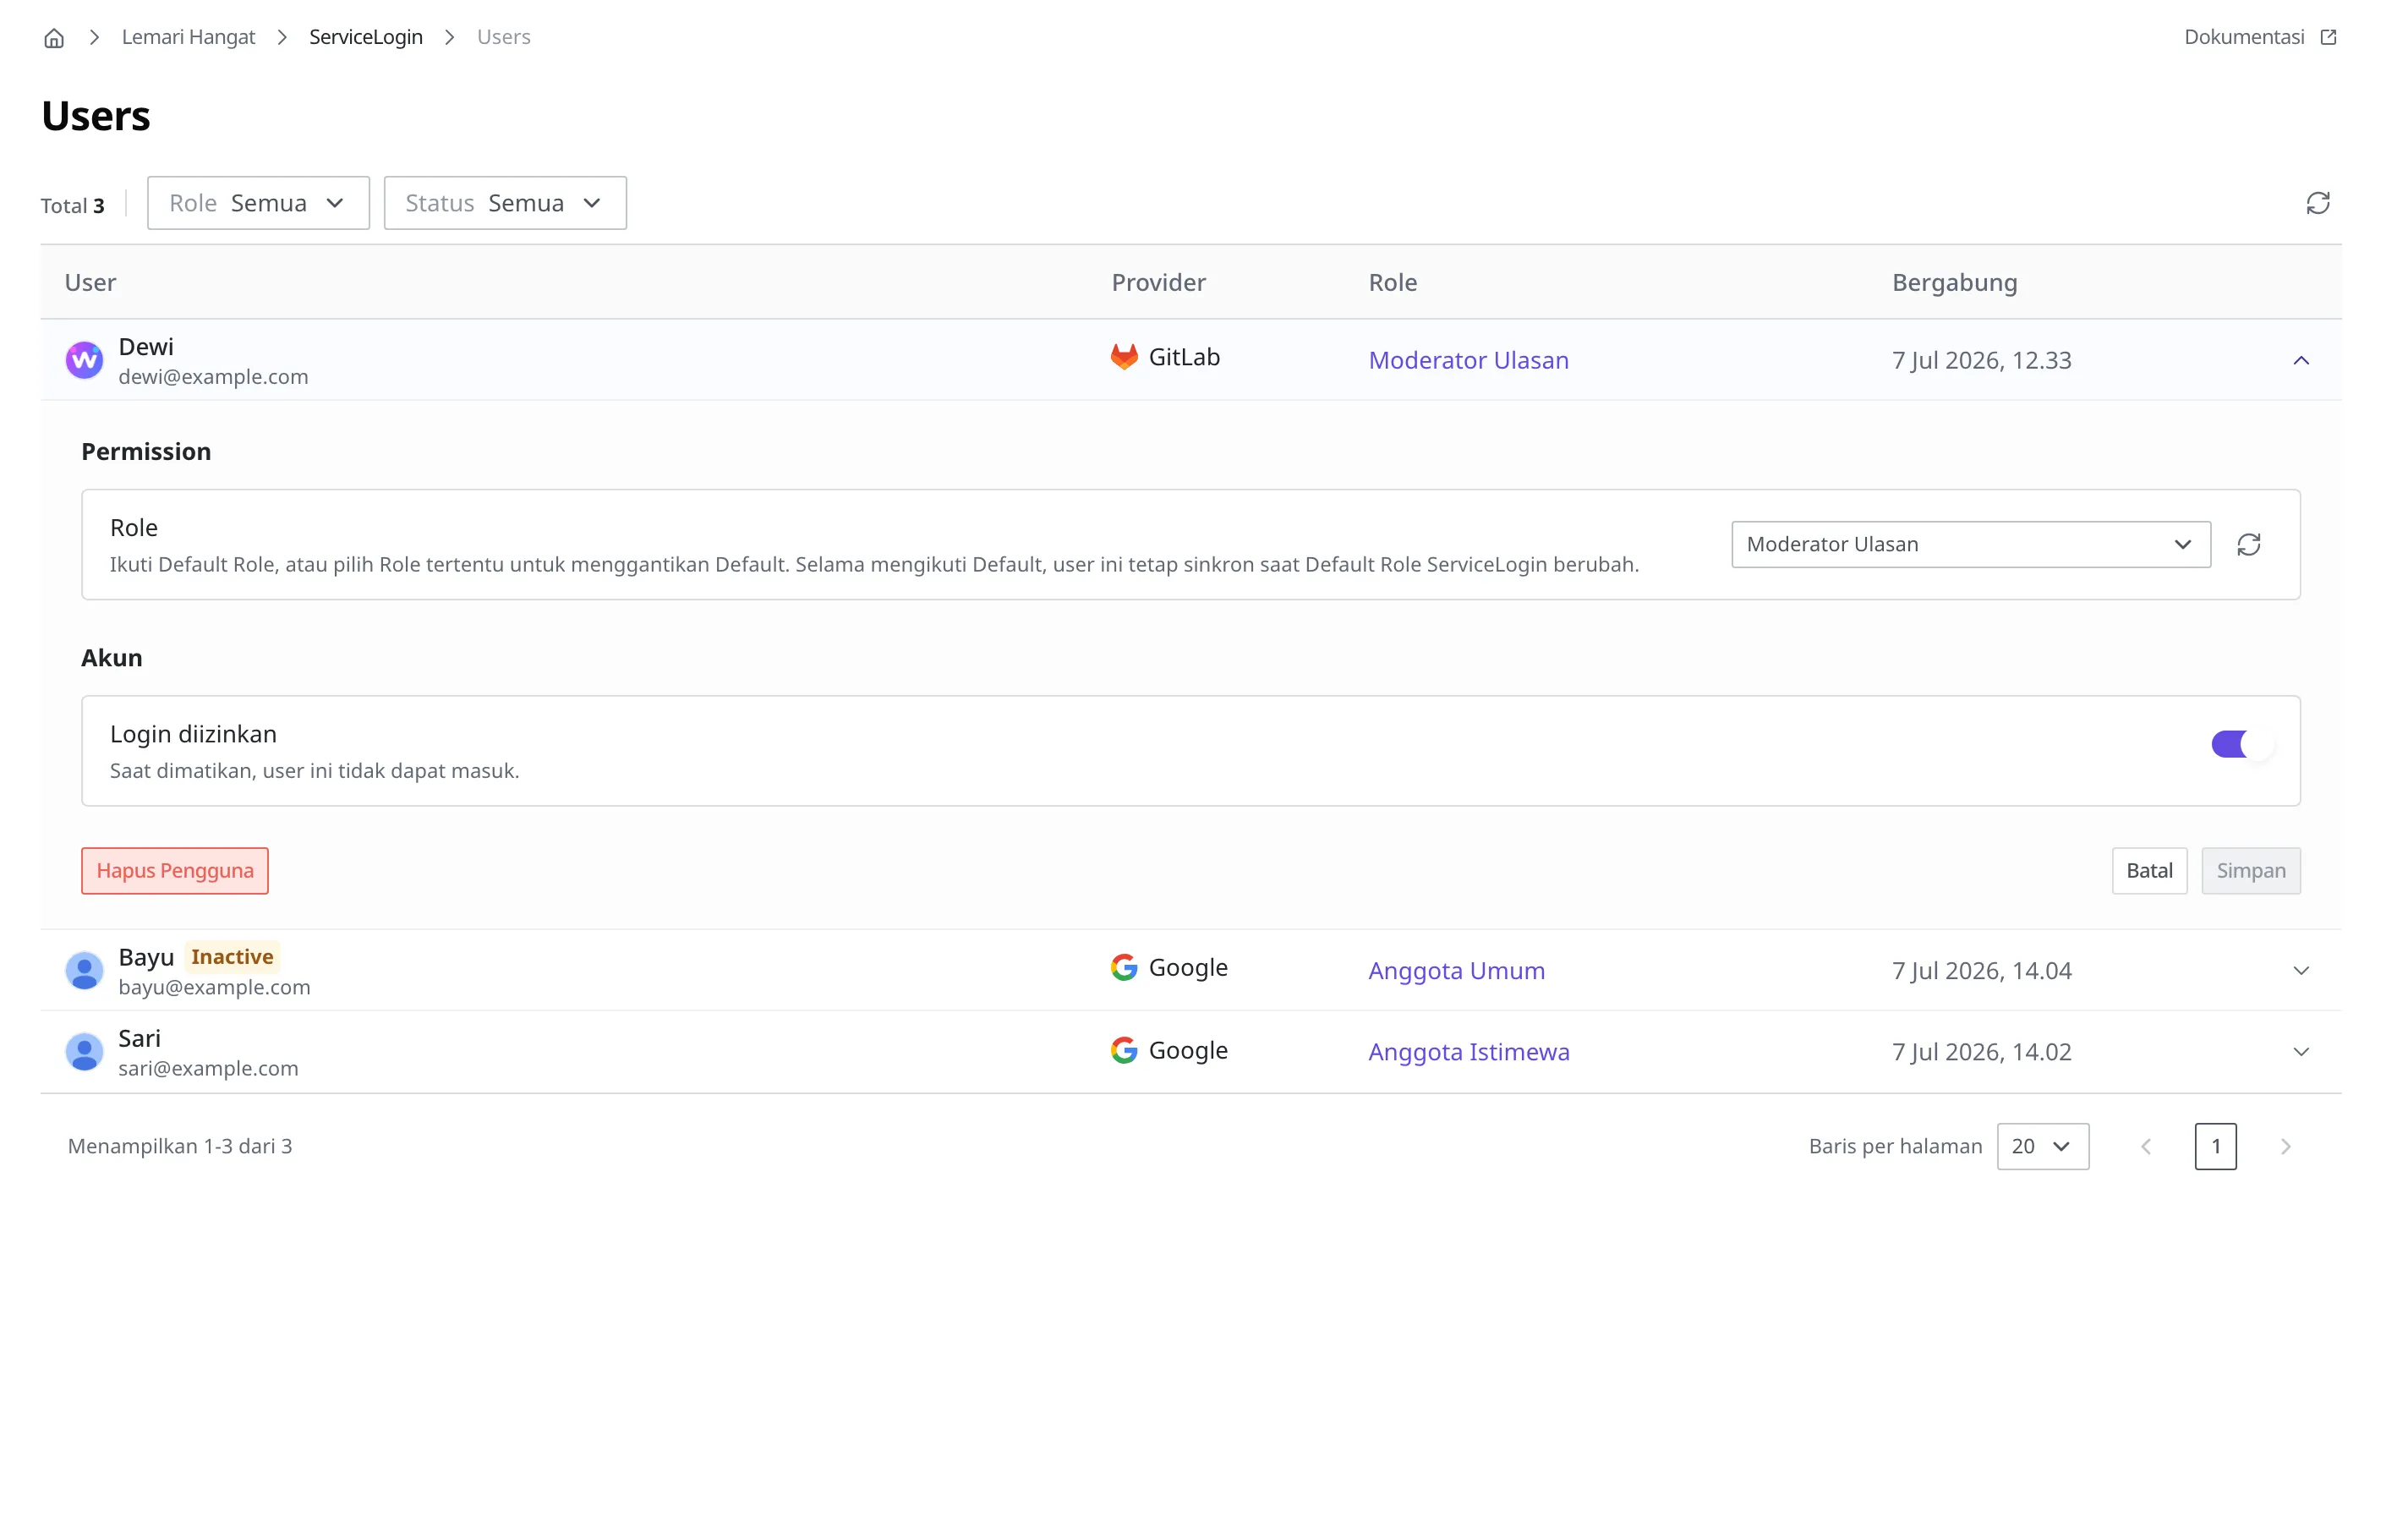Click the Simpan button
Screen dimensions: 2408x1522
(x=2250, y=870)
